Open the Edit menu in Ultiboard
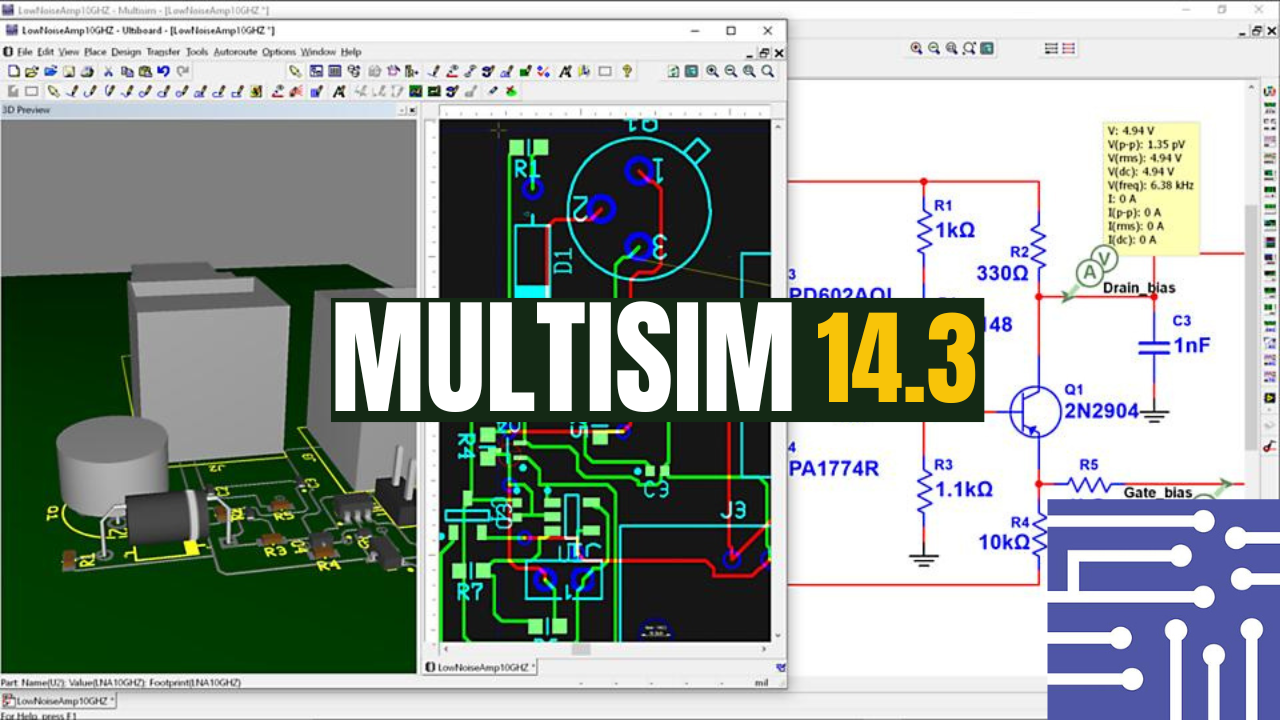This screenshot has width=1280, height=720. tap(46, 52)
